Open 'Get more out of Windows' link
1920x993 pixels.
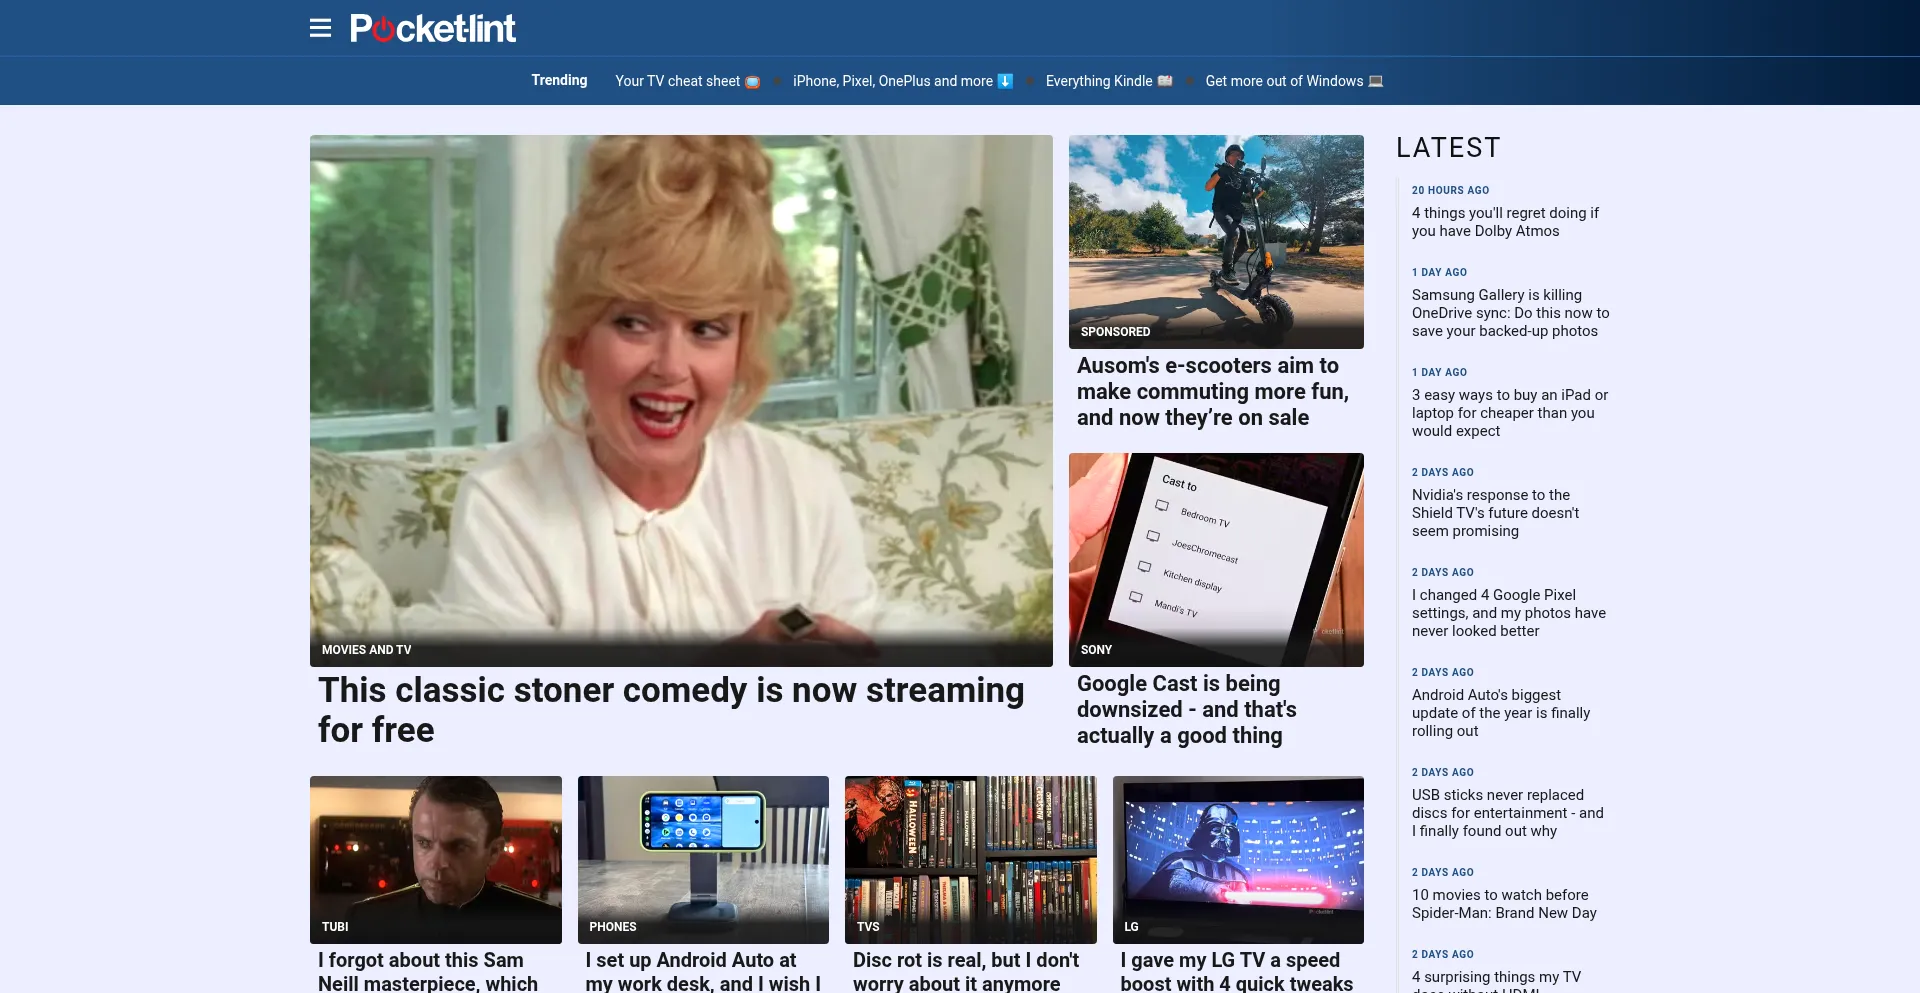point(1294,81)
